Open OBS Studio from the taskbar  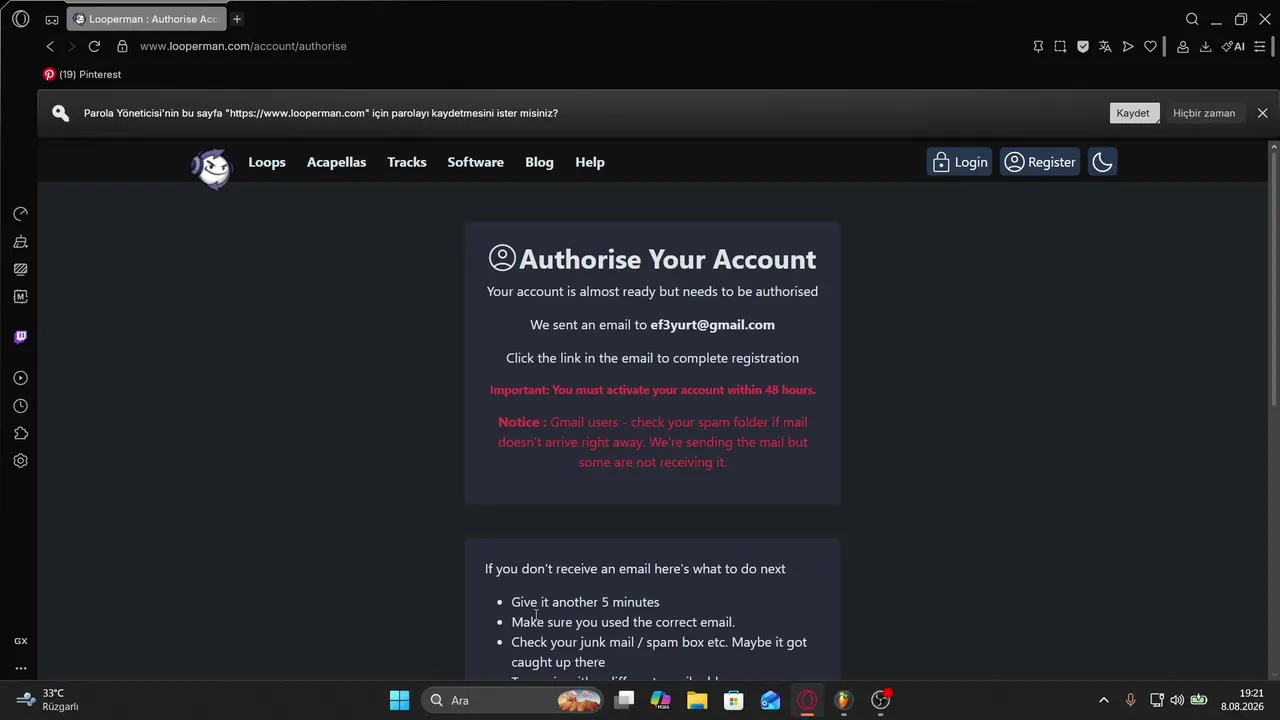(x=880, y=700)
